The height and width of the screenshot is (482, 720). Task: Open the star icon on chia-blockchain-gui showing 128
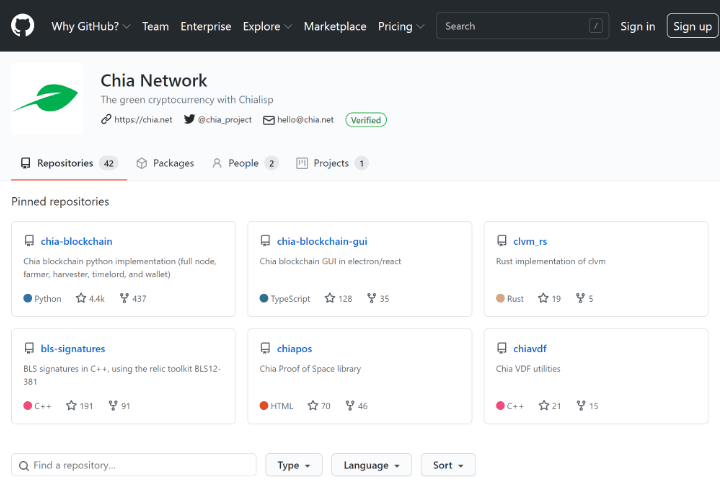tap(330, 298)
